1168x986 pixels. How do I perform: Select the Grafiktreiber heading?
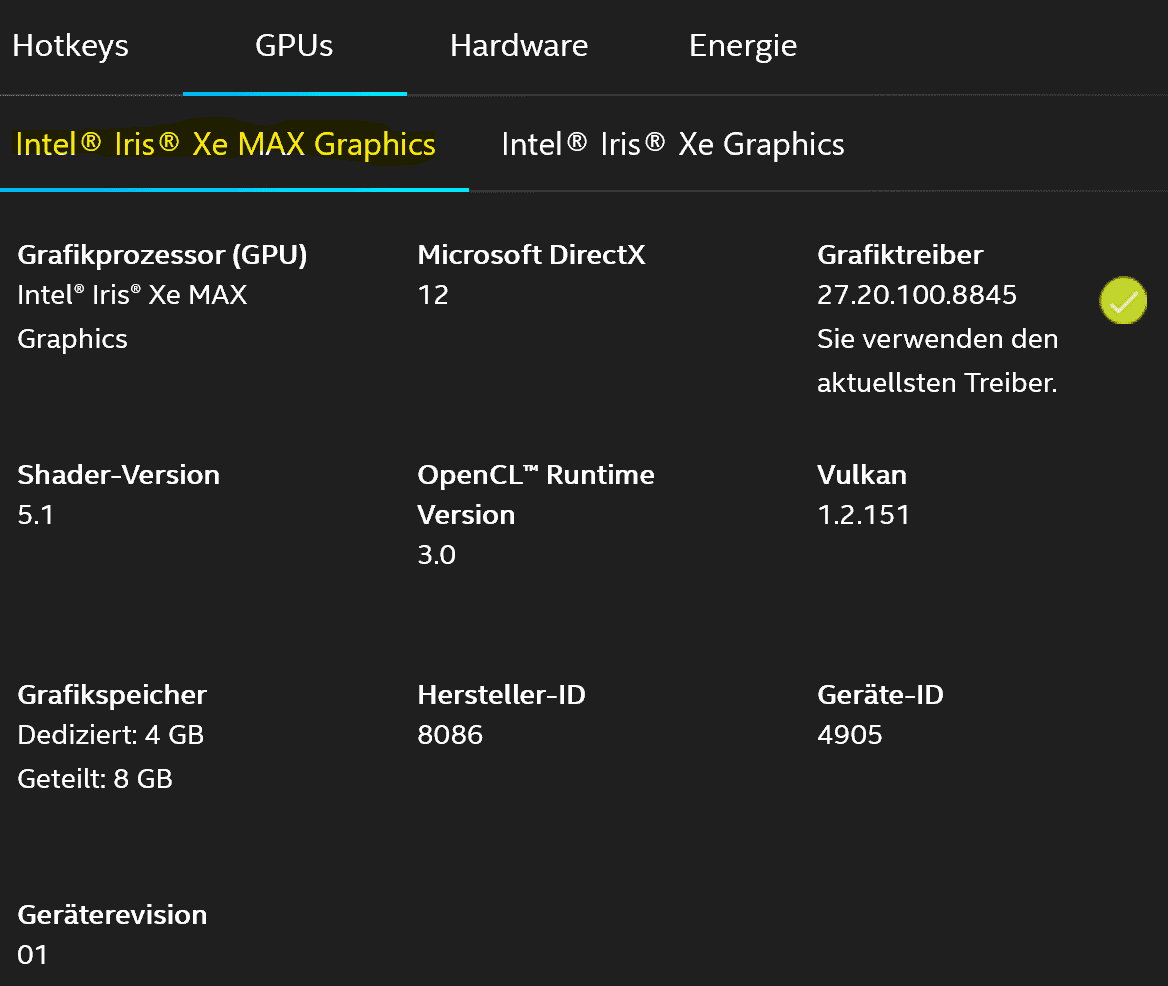(901, 255)
